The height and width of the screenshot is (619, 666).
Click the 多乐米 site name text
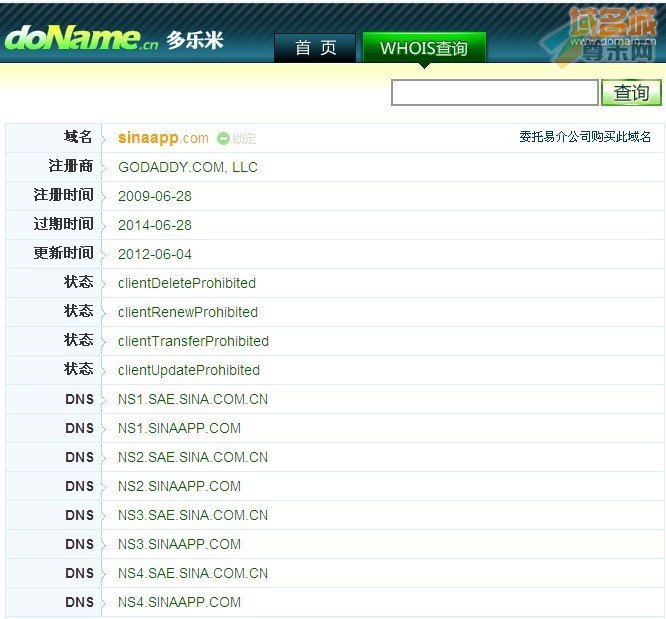(x=195, y=40)
